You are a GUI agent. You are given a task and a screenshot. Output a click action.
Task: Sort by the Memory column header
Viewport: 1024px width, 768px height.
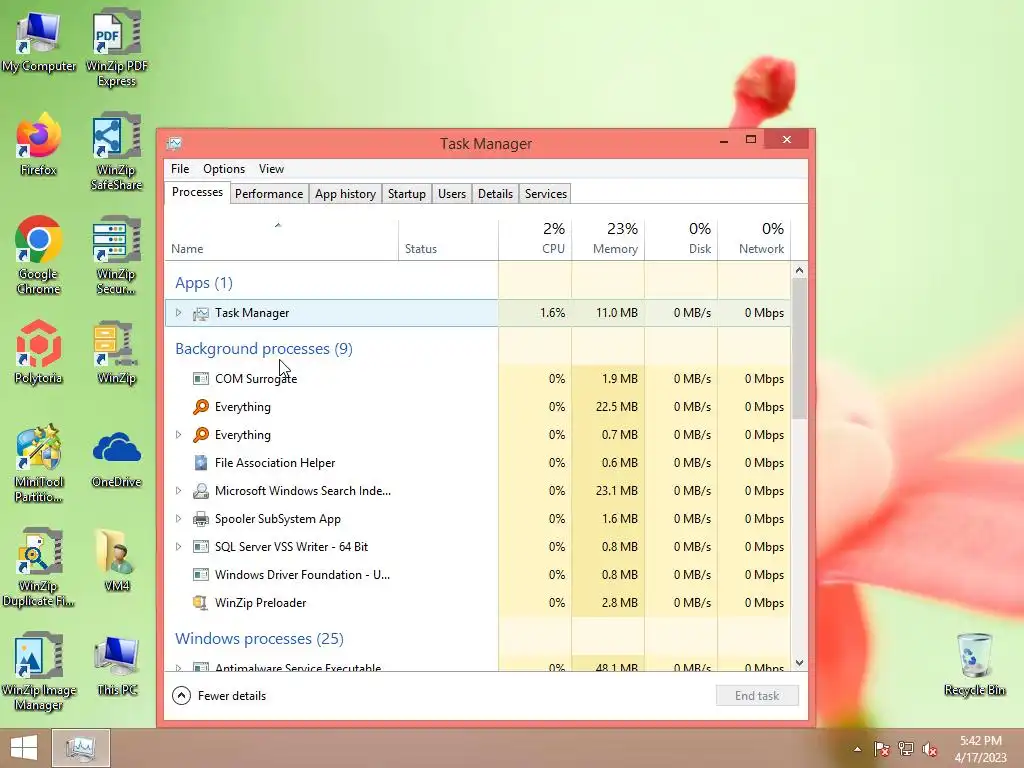tap(608, 239)
